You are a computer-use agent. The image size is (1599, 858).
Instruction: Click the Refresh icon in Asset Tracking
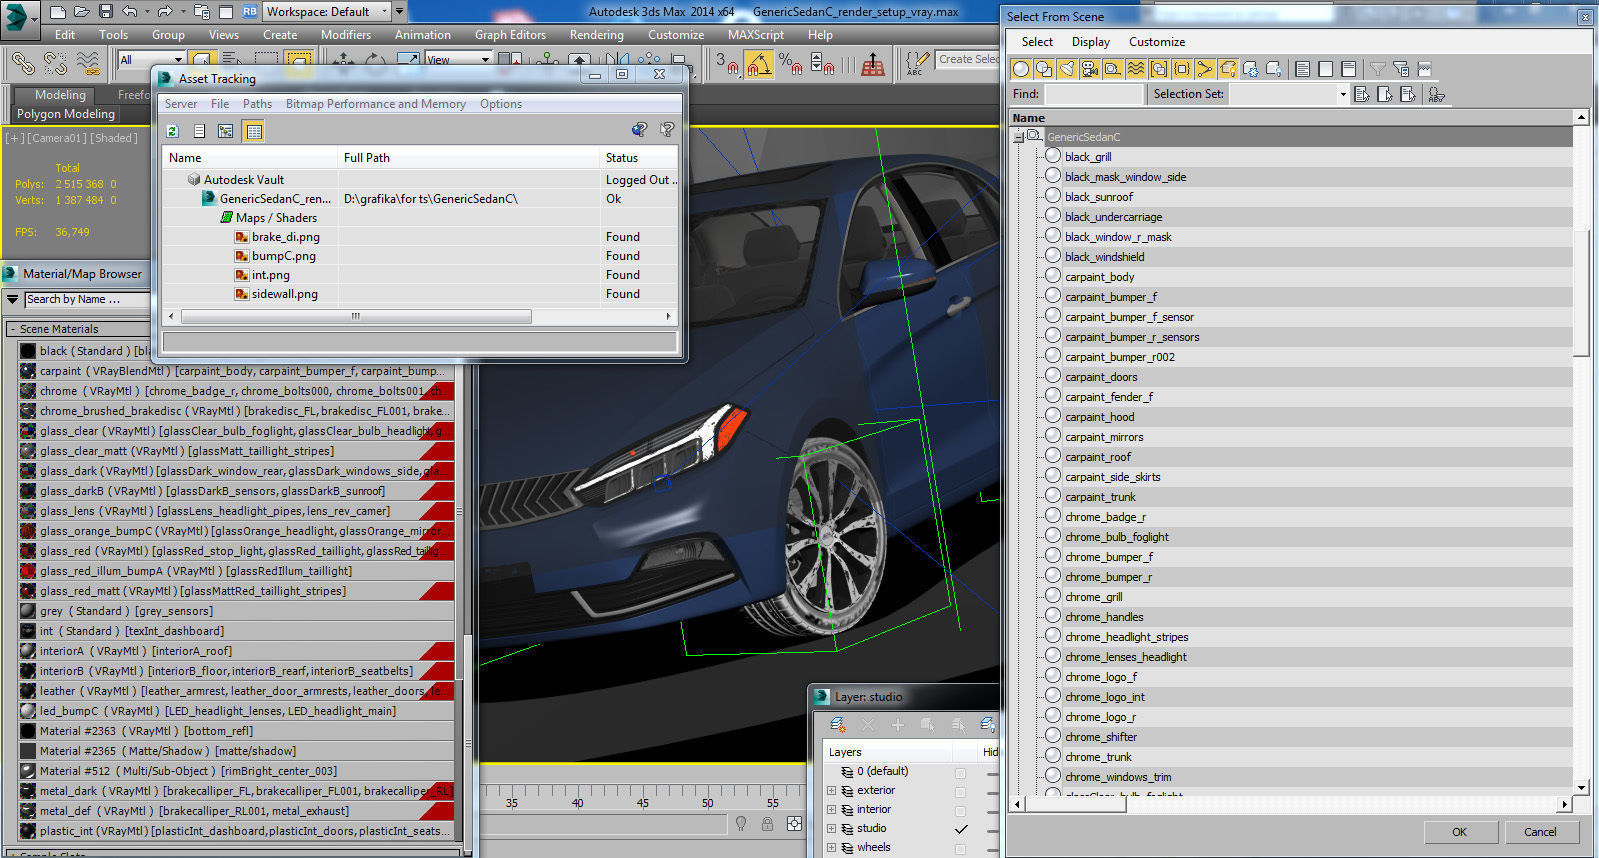172,131
